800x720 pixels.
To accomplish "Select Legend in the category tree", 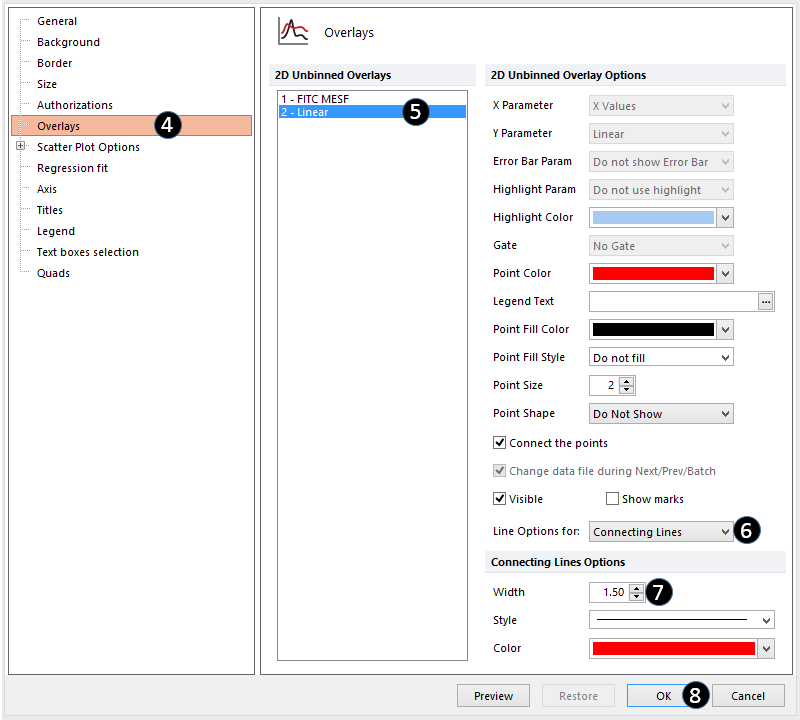I will click(x=56, y=231).
